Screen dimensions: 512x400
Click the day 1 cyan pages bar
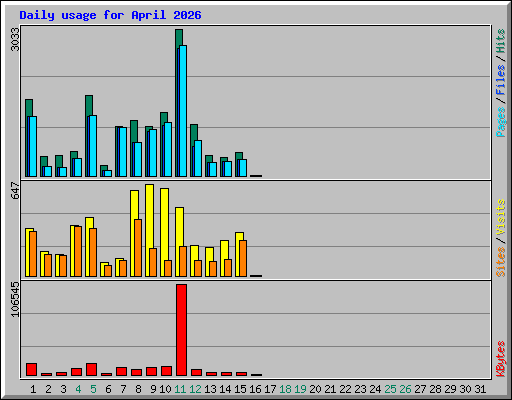coord(33,147)
